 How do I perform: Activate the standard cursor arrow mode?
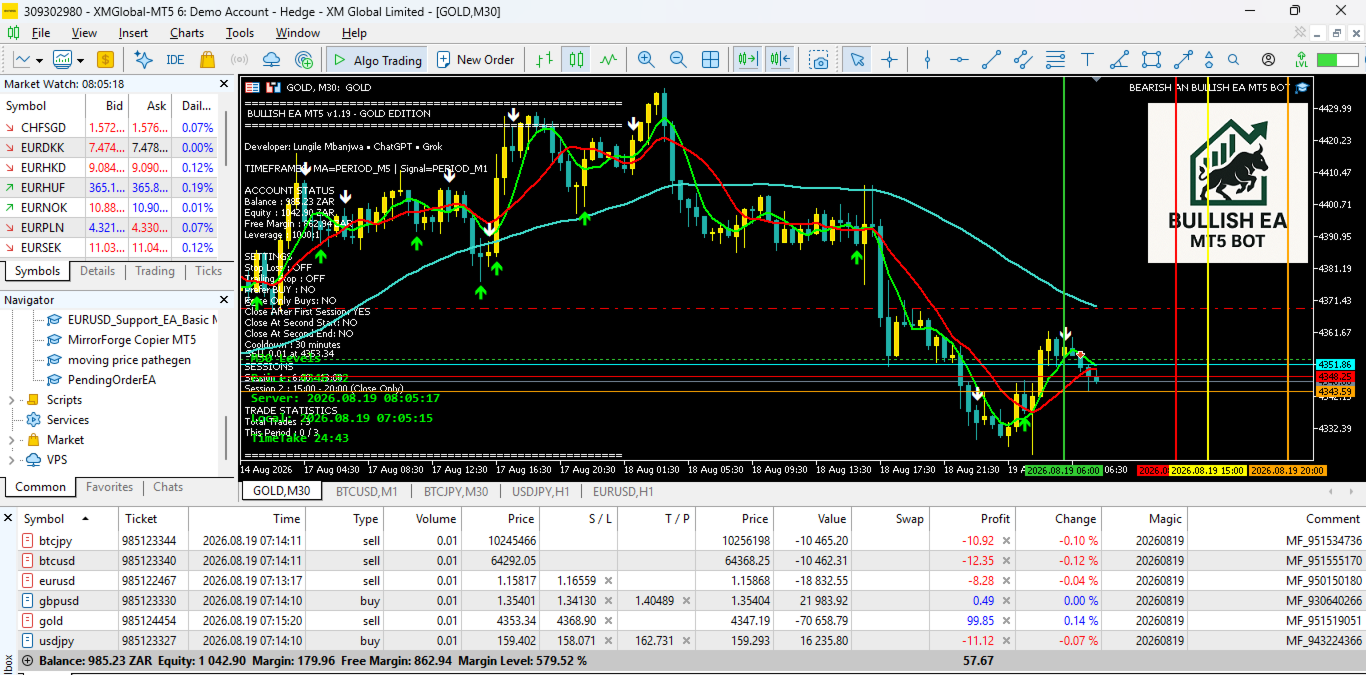pos(856,60)
